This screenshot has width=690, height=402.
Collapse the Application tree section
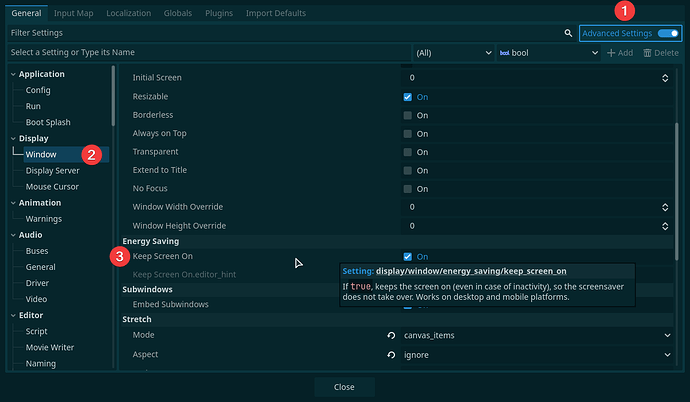(x=13, y=74)
